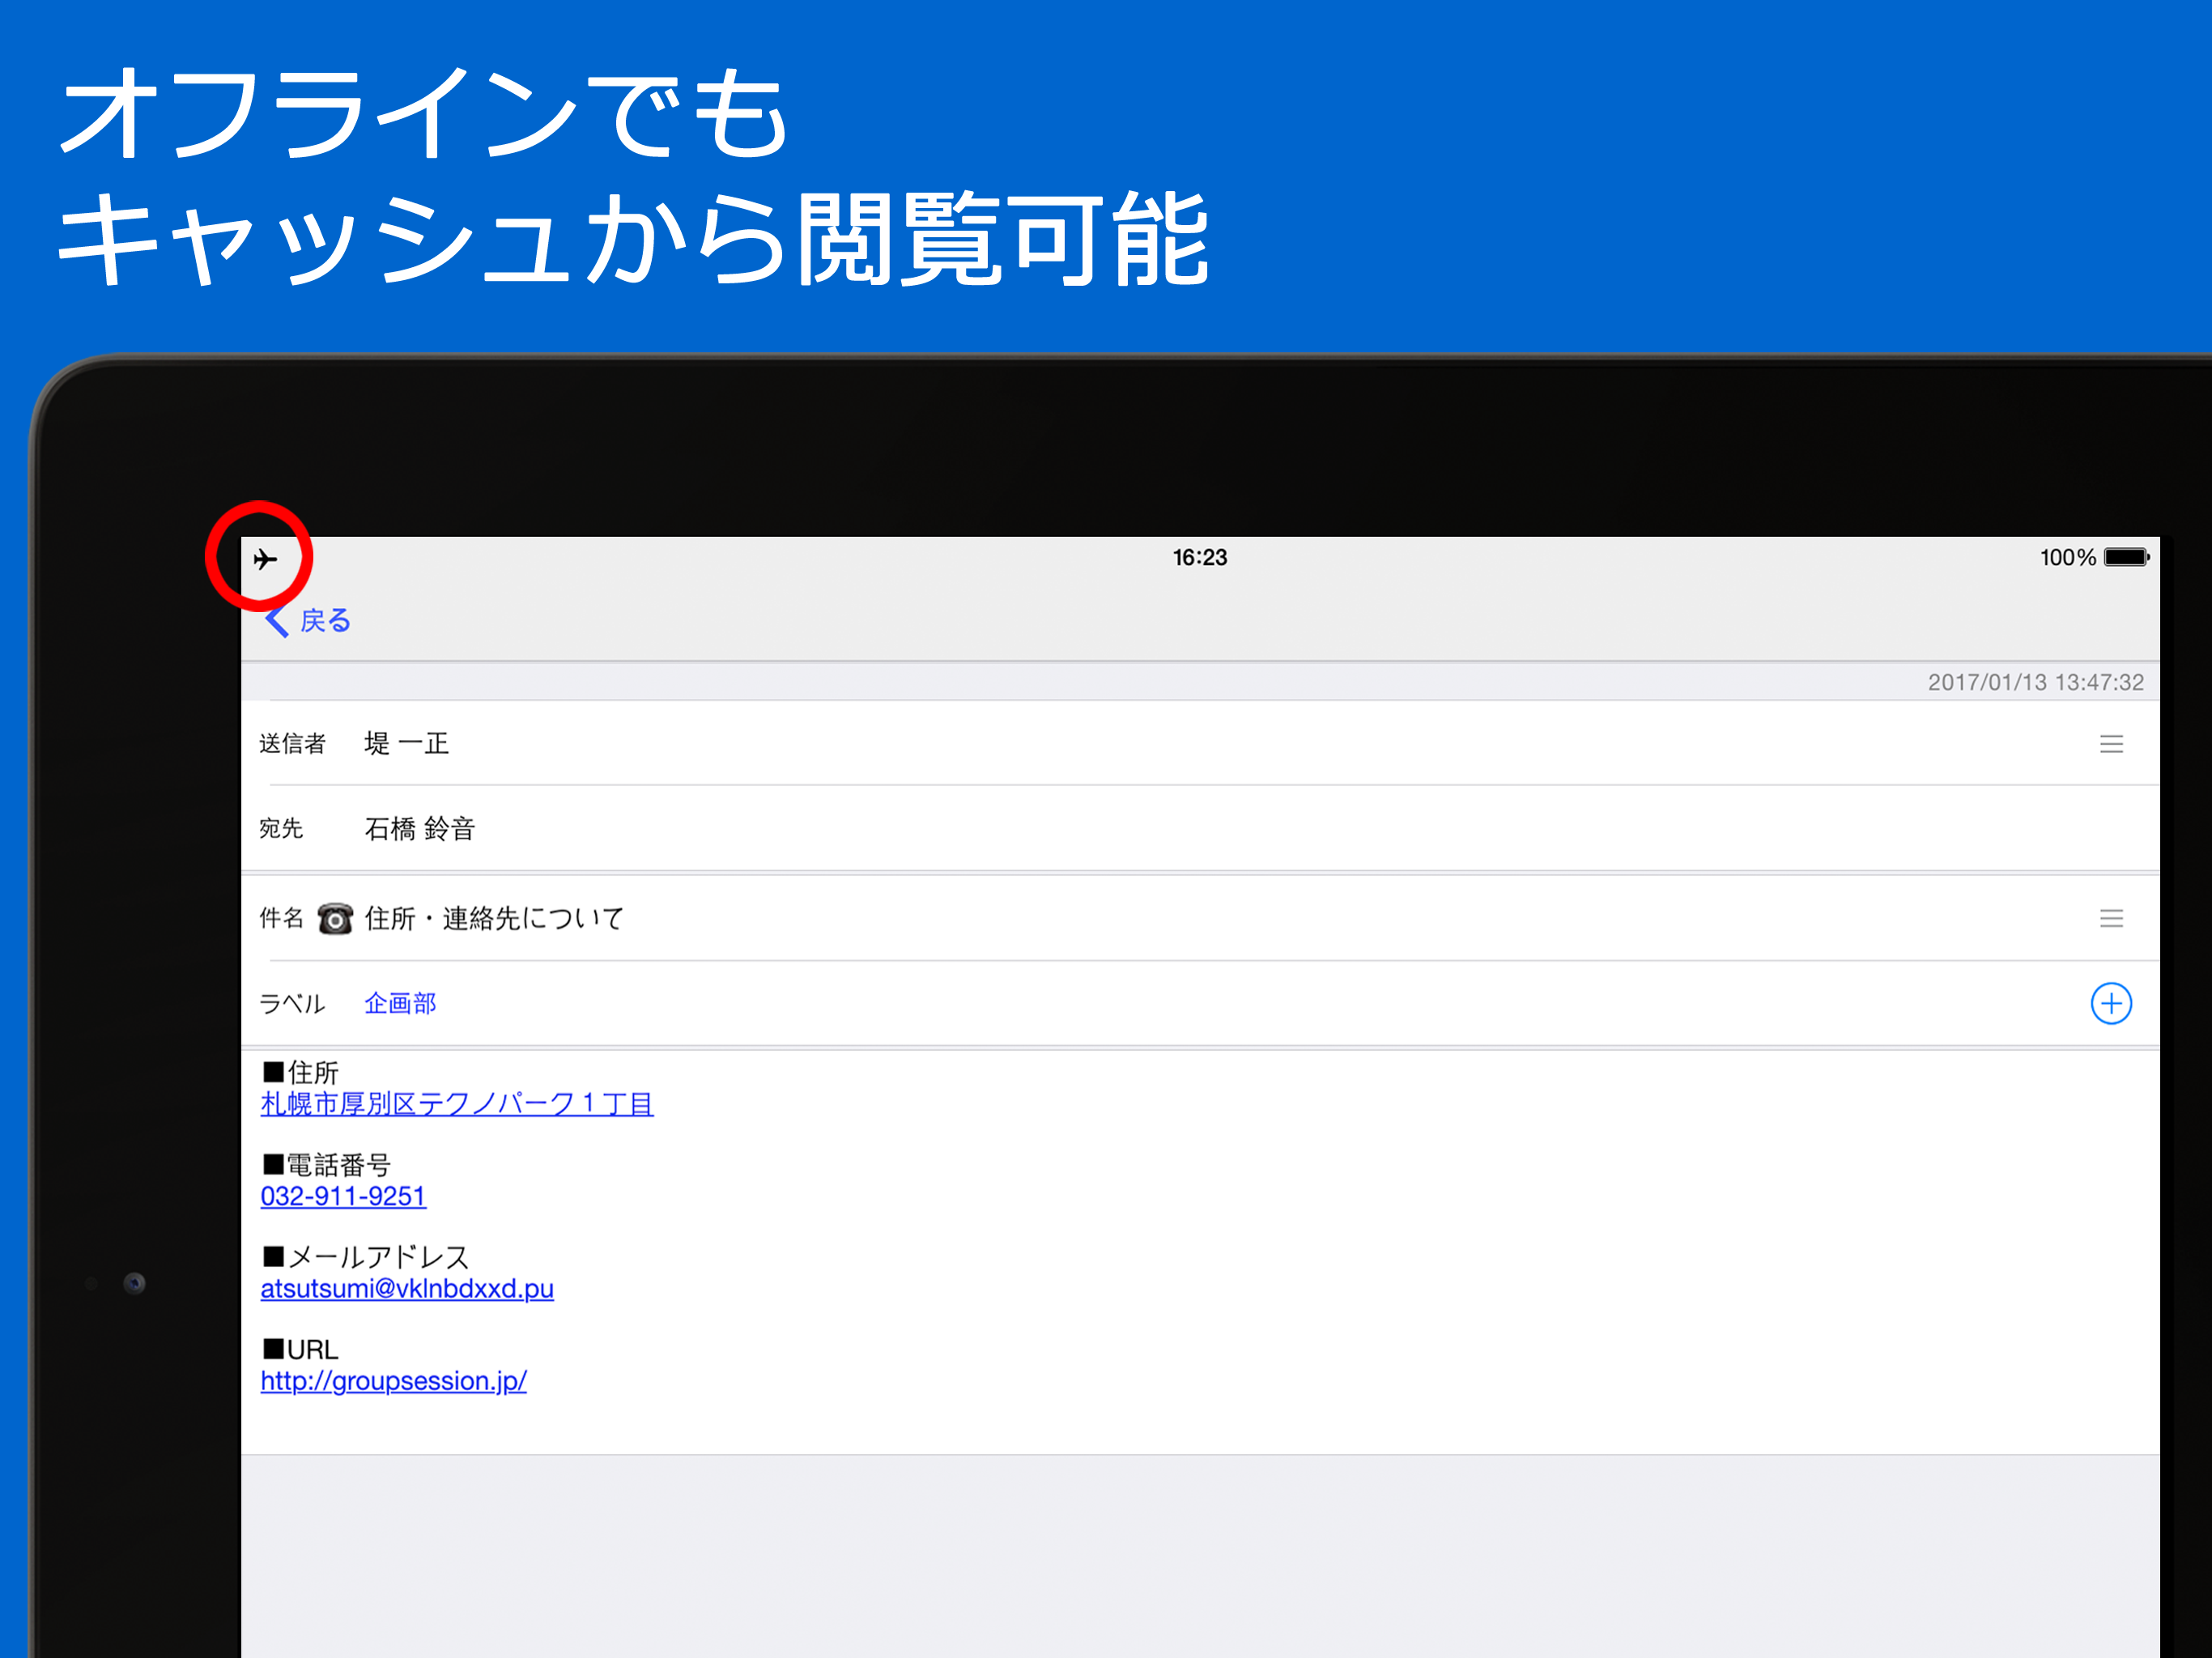Tap the 件名 field label

point(281,918)
